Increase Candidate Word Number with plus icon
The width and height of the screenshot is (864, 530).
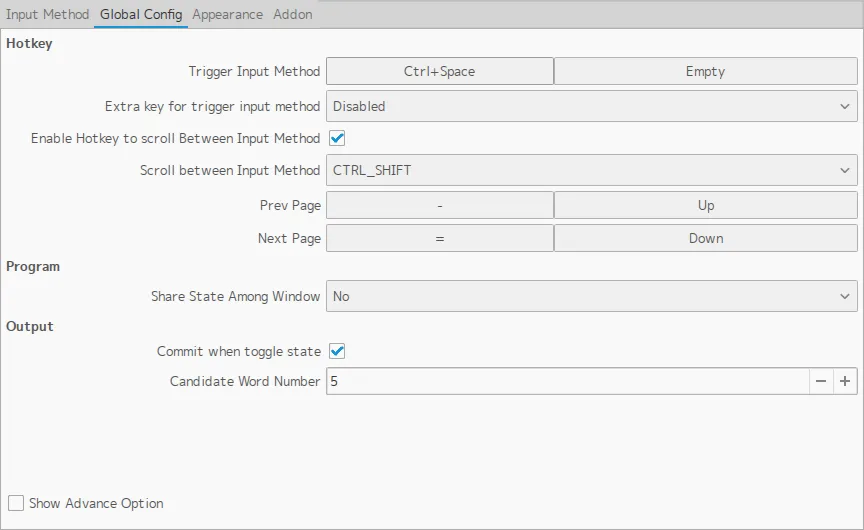coord(845,381)
